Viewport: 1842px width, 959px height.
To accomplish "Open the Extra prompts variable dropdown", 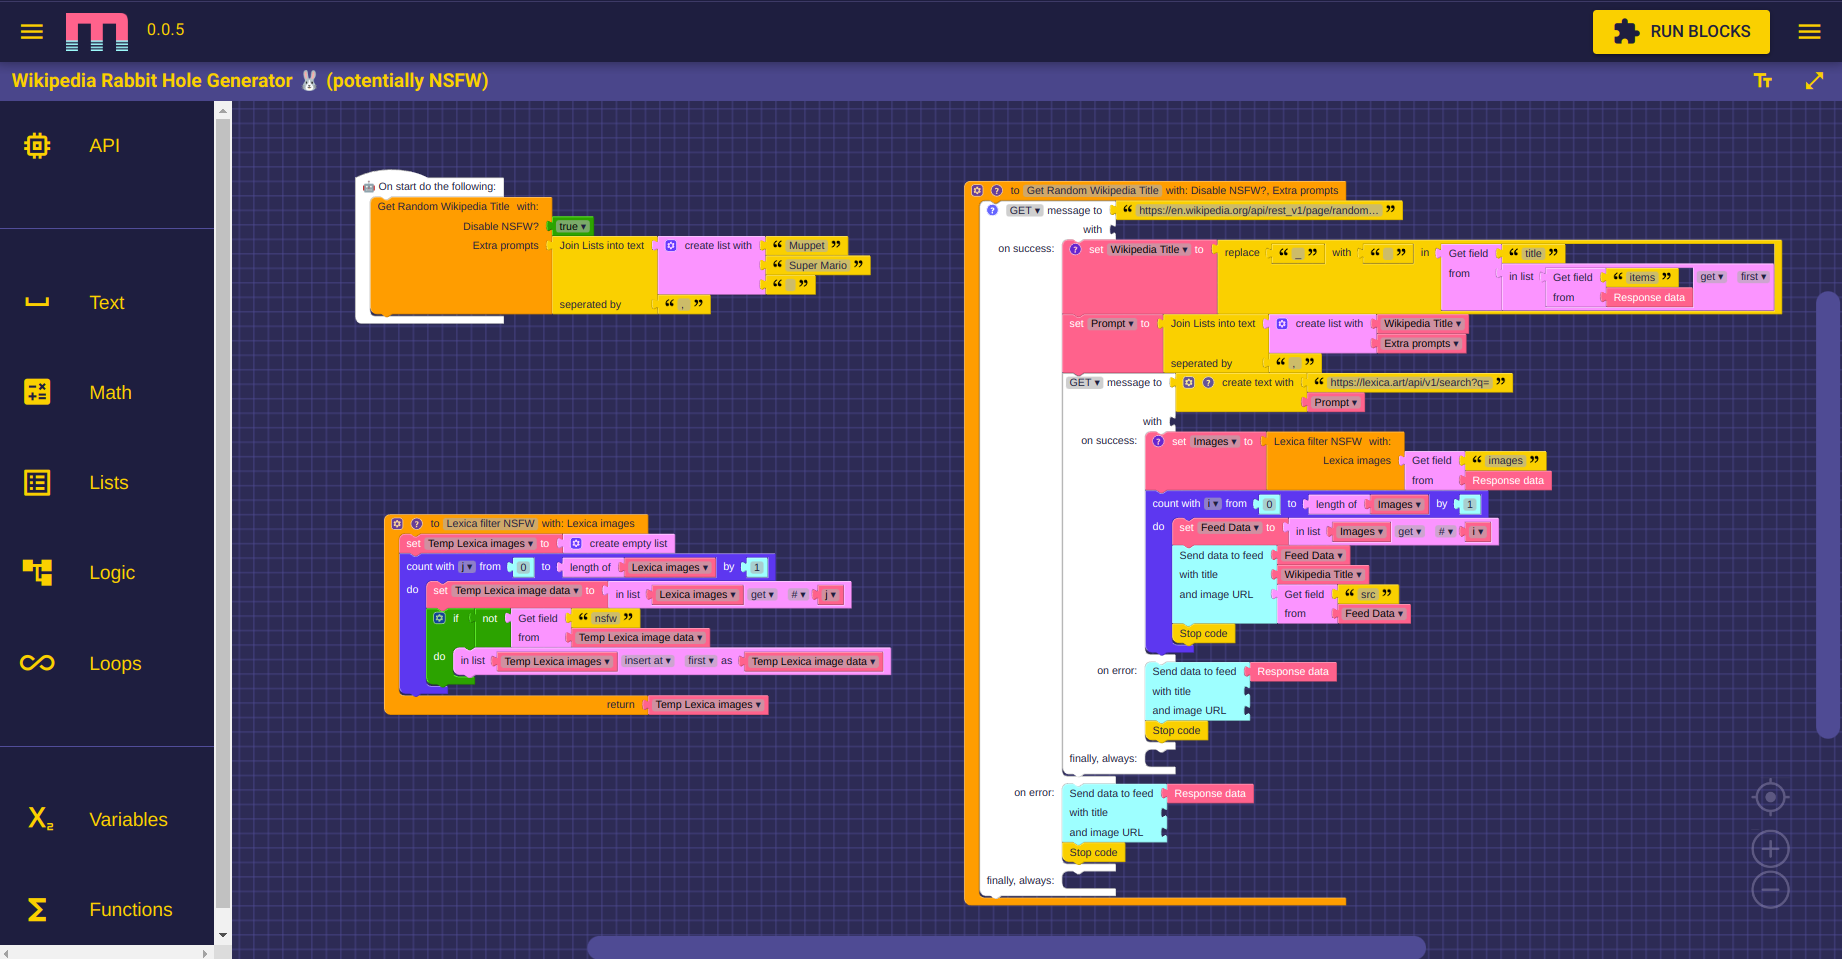I will coord(1421,343).
